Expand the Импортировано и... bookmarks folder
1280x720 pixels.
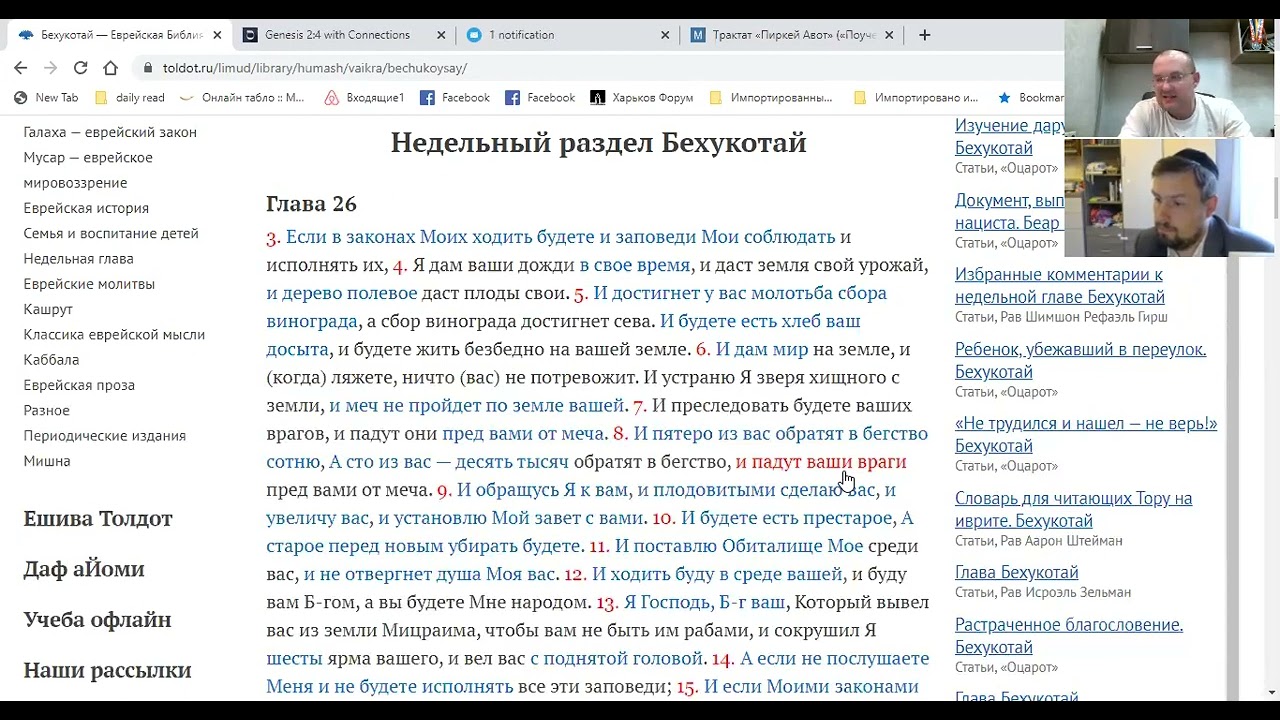916,98
